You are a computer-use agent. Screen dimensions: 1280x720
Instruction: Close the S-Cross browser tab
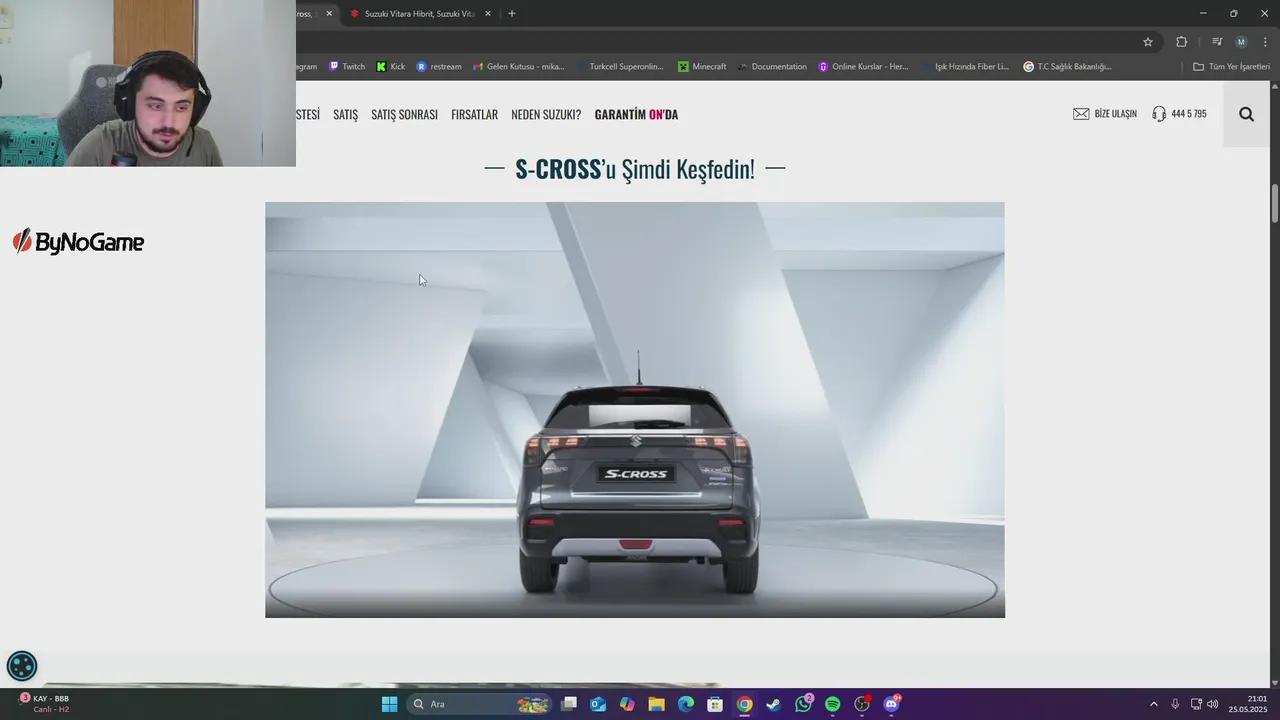click(x=329, y=14)
